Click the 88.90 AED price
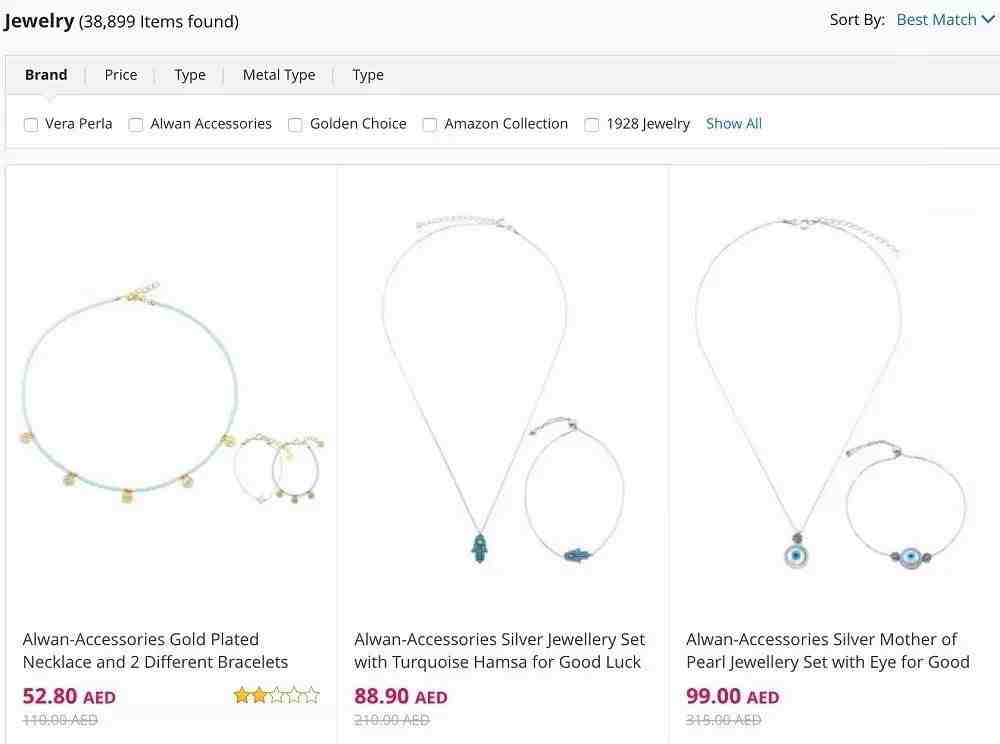 click(x=400, y=696)
